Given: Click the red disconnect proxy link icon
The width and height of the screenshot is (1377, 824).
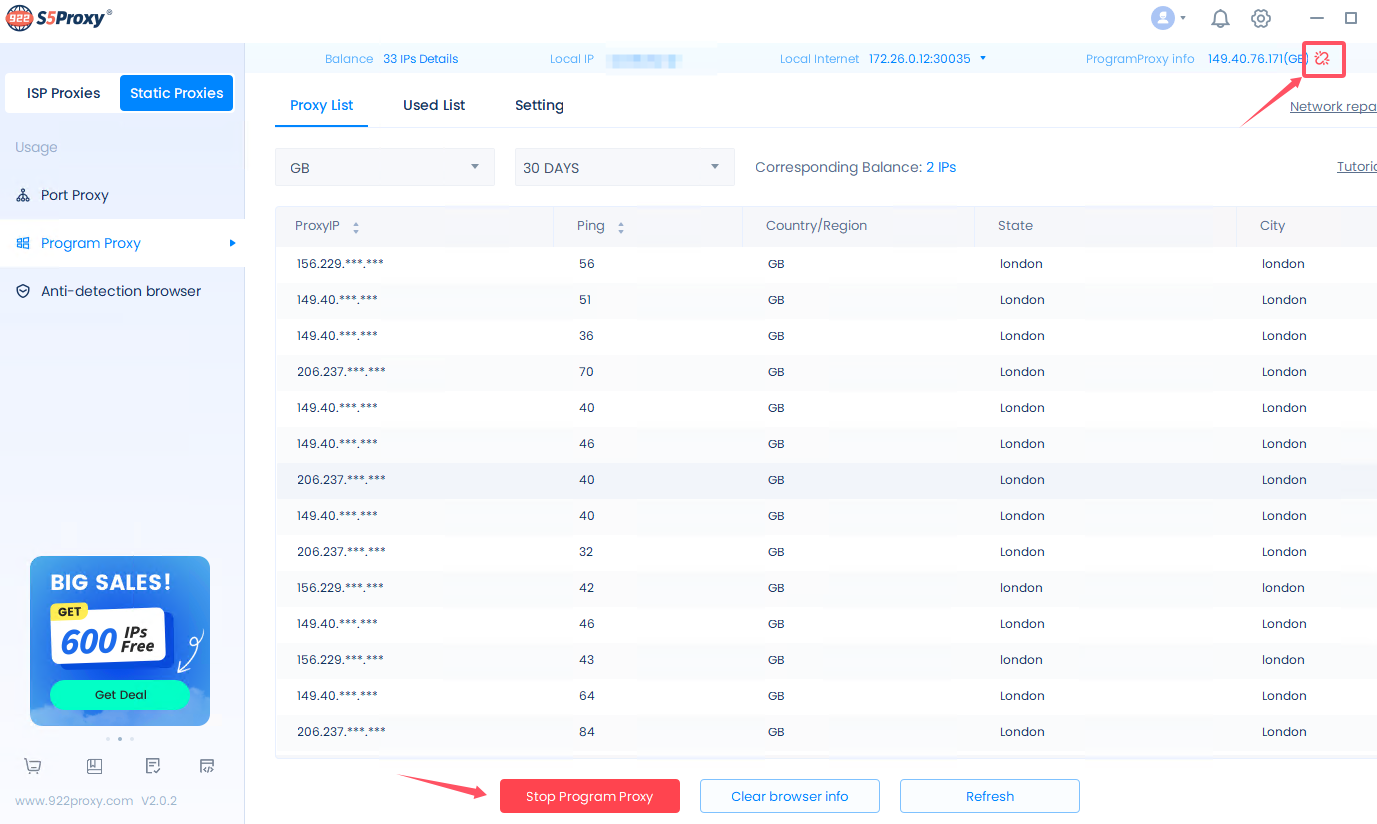Looking at the screenshot, I should tap(1322, 59).
